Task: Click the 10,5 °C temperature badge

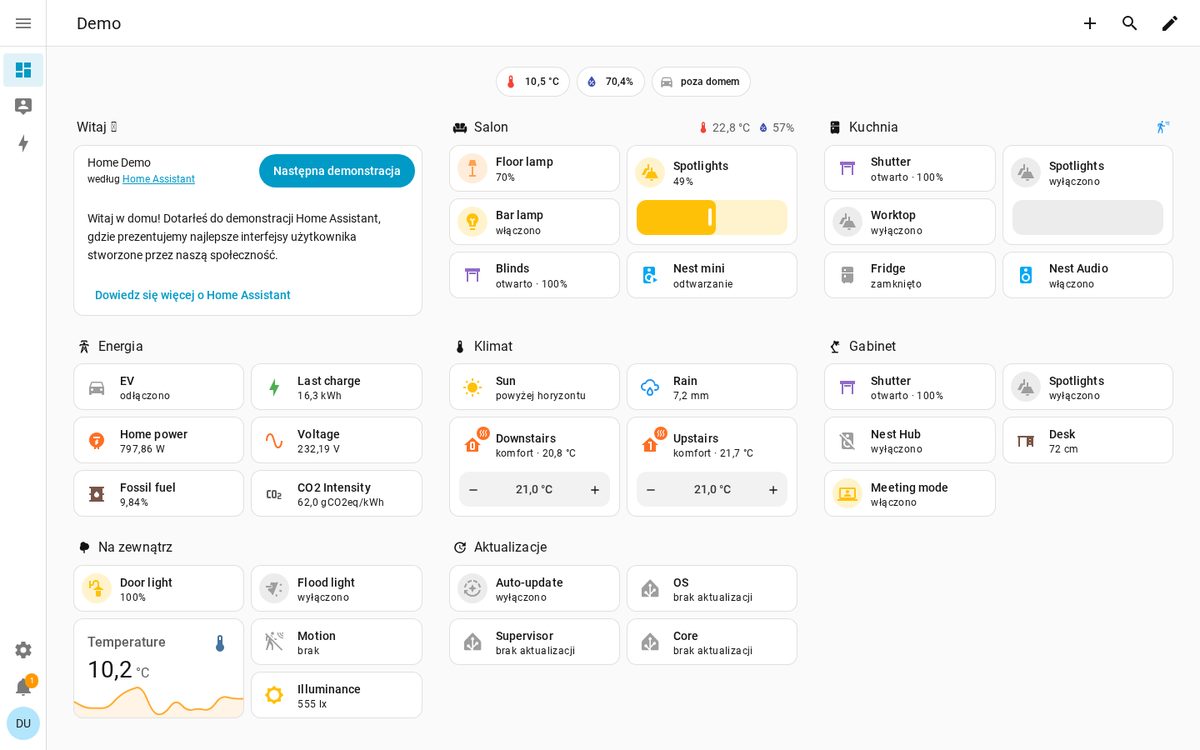Action: 533,82
